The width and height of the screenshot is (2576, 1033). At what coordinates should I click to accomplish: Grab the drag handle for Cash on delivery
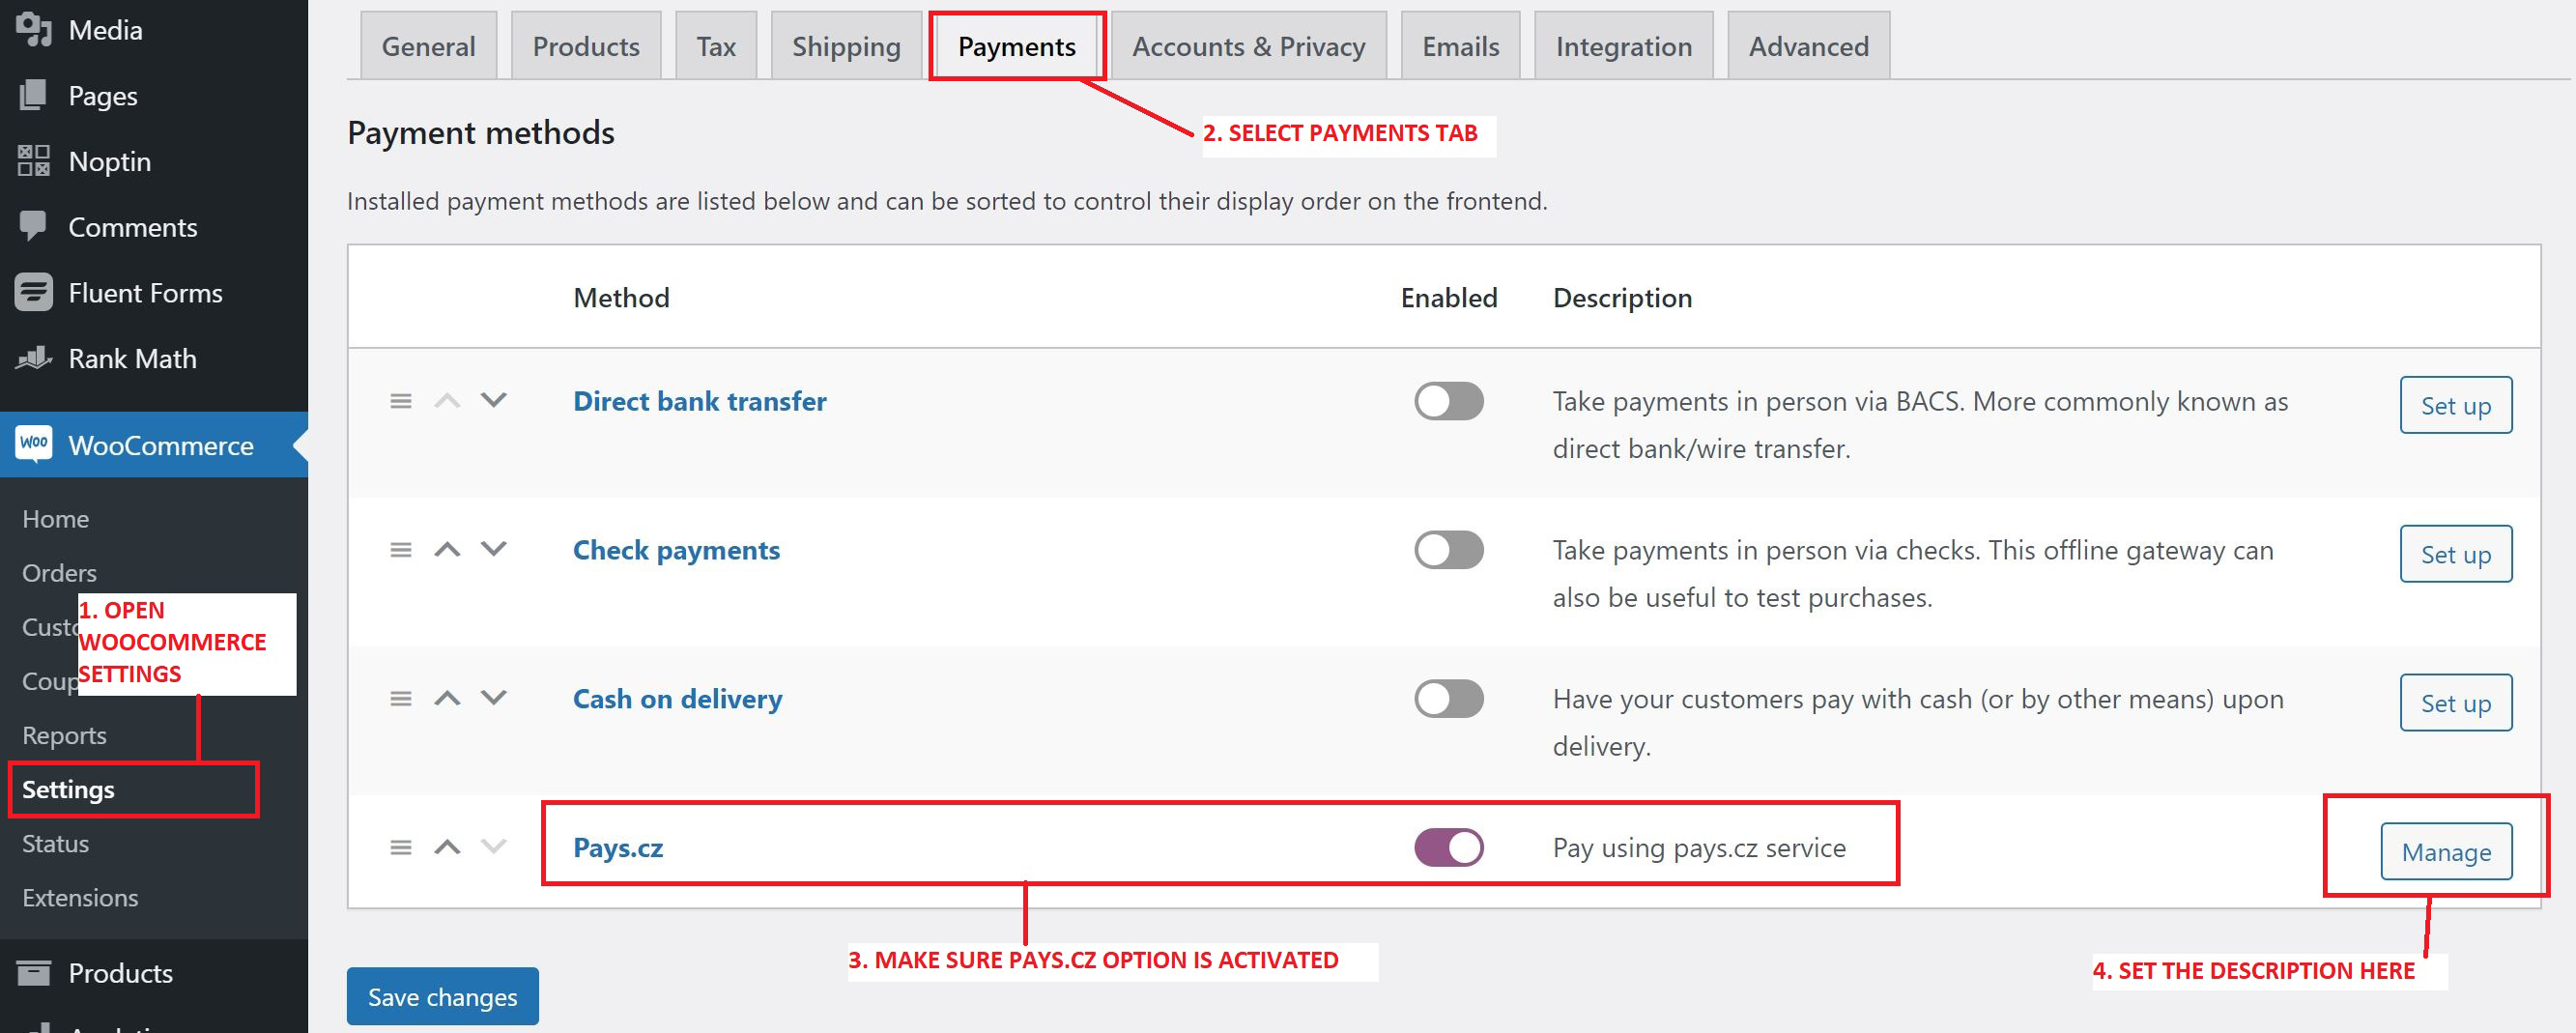tap(401, 699)
